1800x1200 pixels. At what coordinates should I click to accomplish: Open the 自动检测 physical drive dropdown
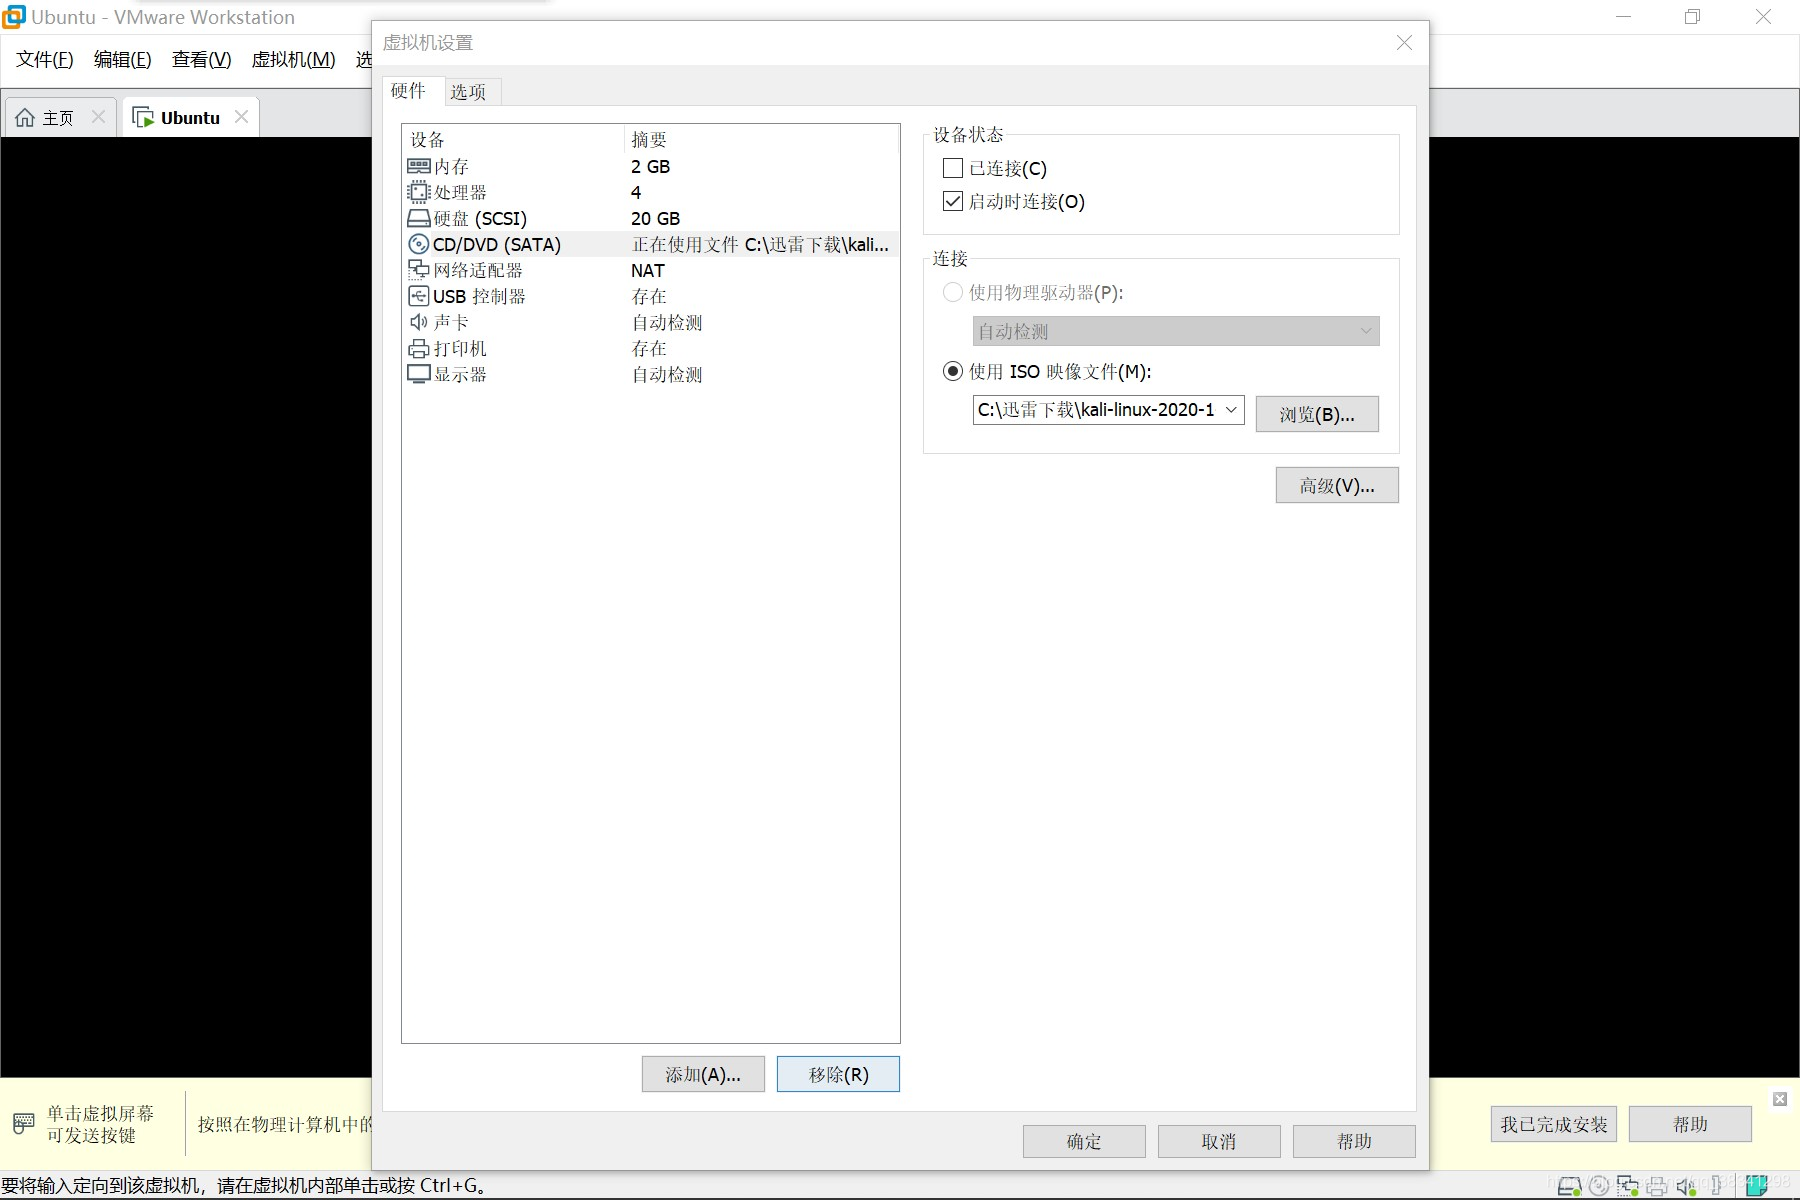coord(1176,331)
